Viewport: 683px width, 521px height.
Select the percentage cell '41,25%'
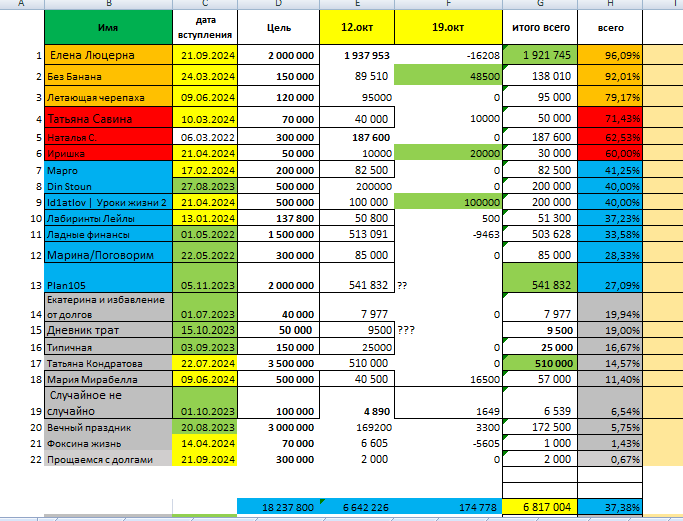click(x=610, y=169)
